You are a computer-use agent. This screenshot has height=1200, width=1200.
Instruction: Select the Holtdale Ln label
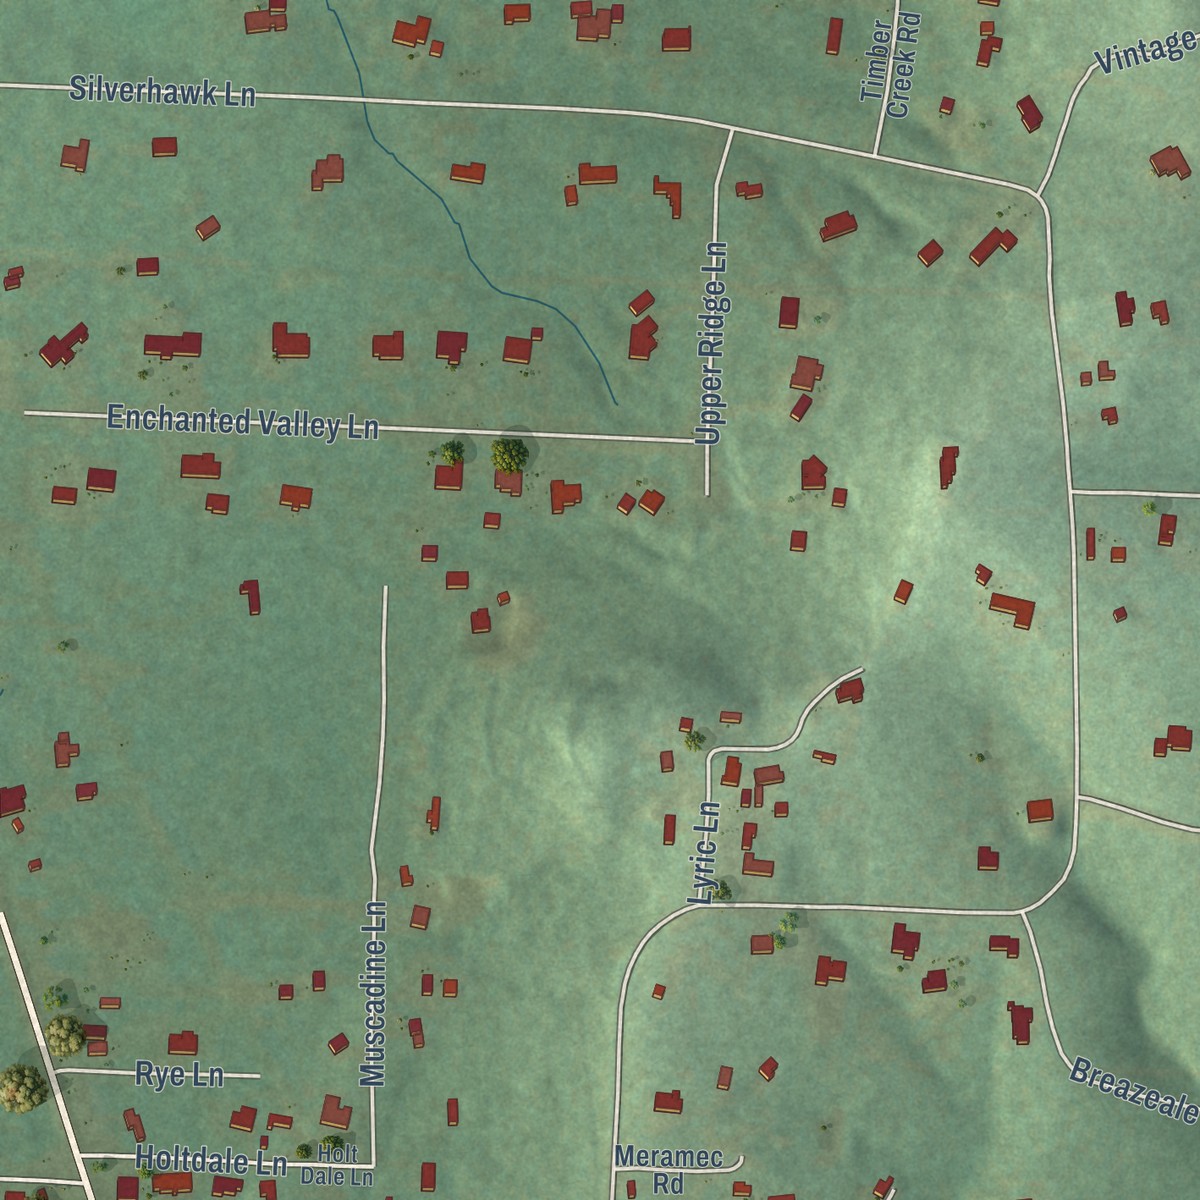point(211,1161)
